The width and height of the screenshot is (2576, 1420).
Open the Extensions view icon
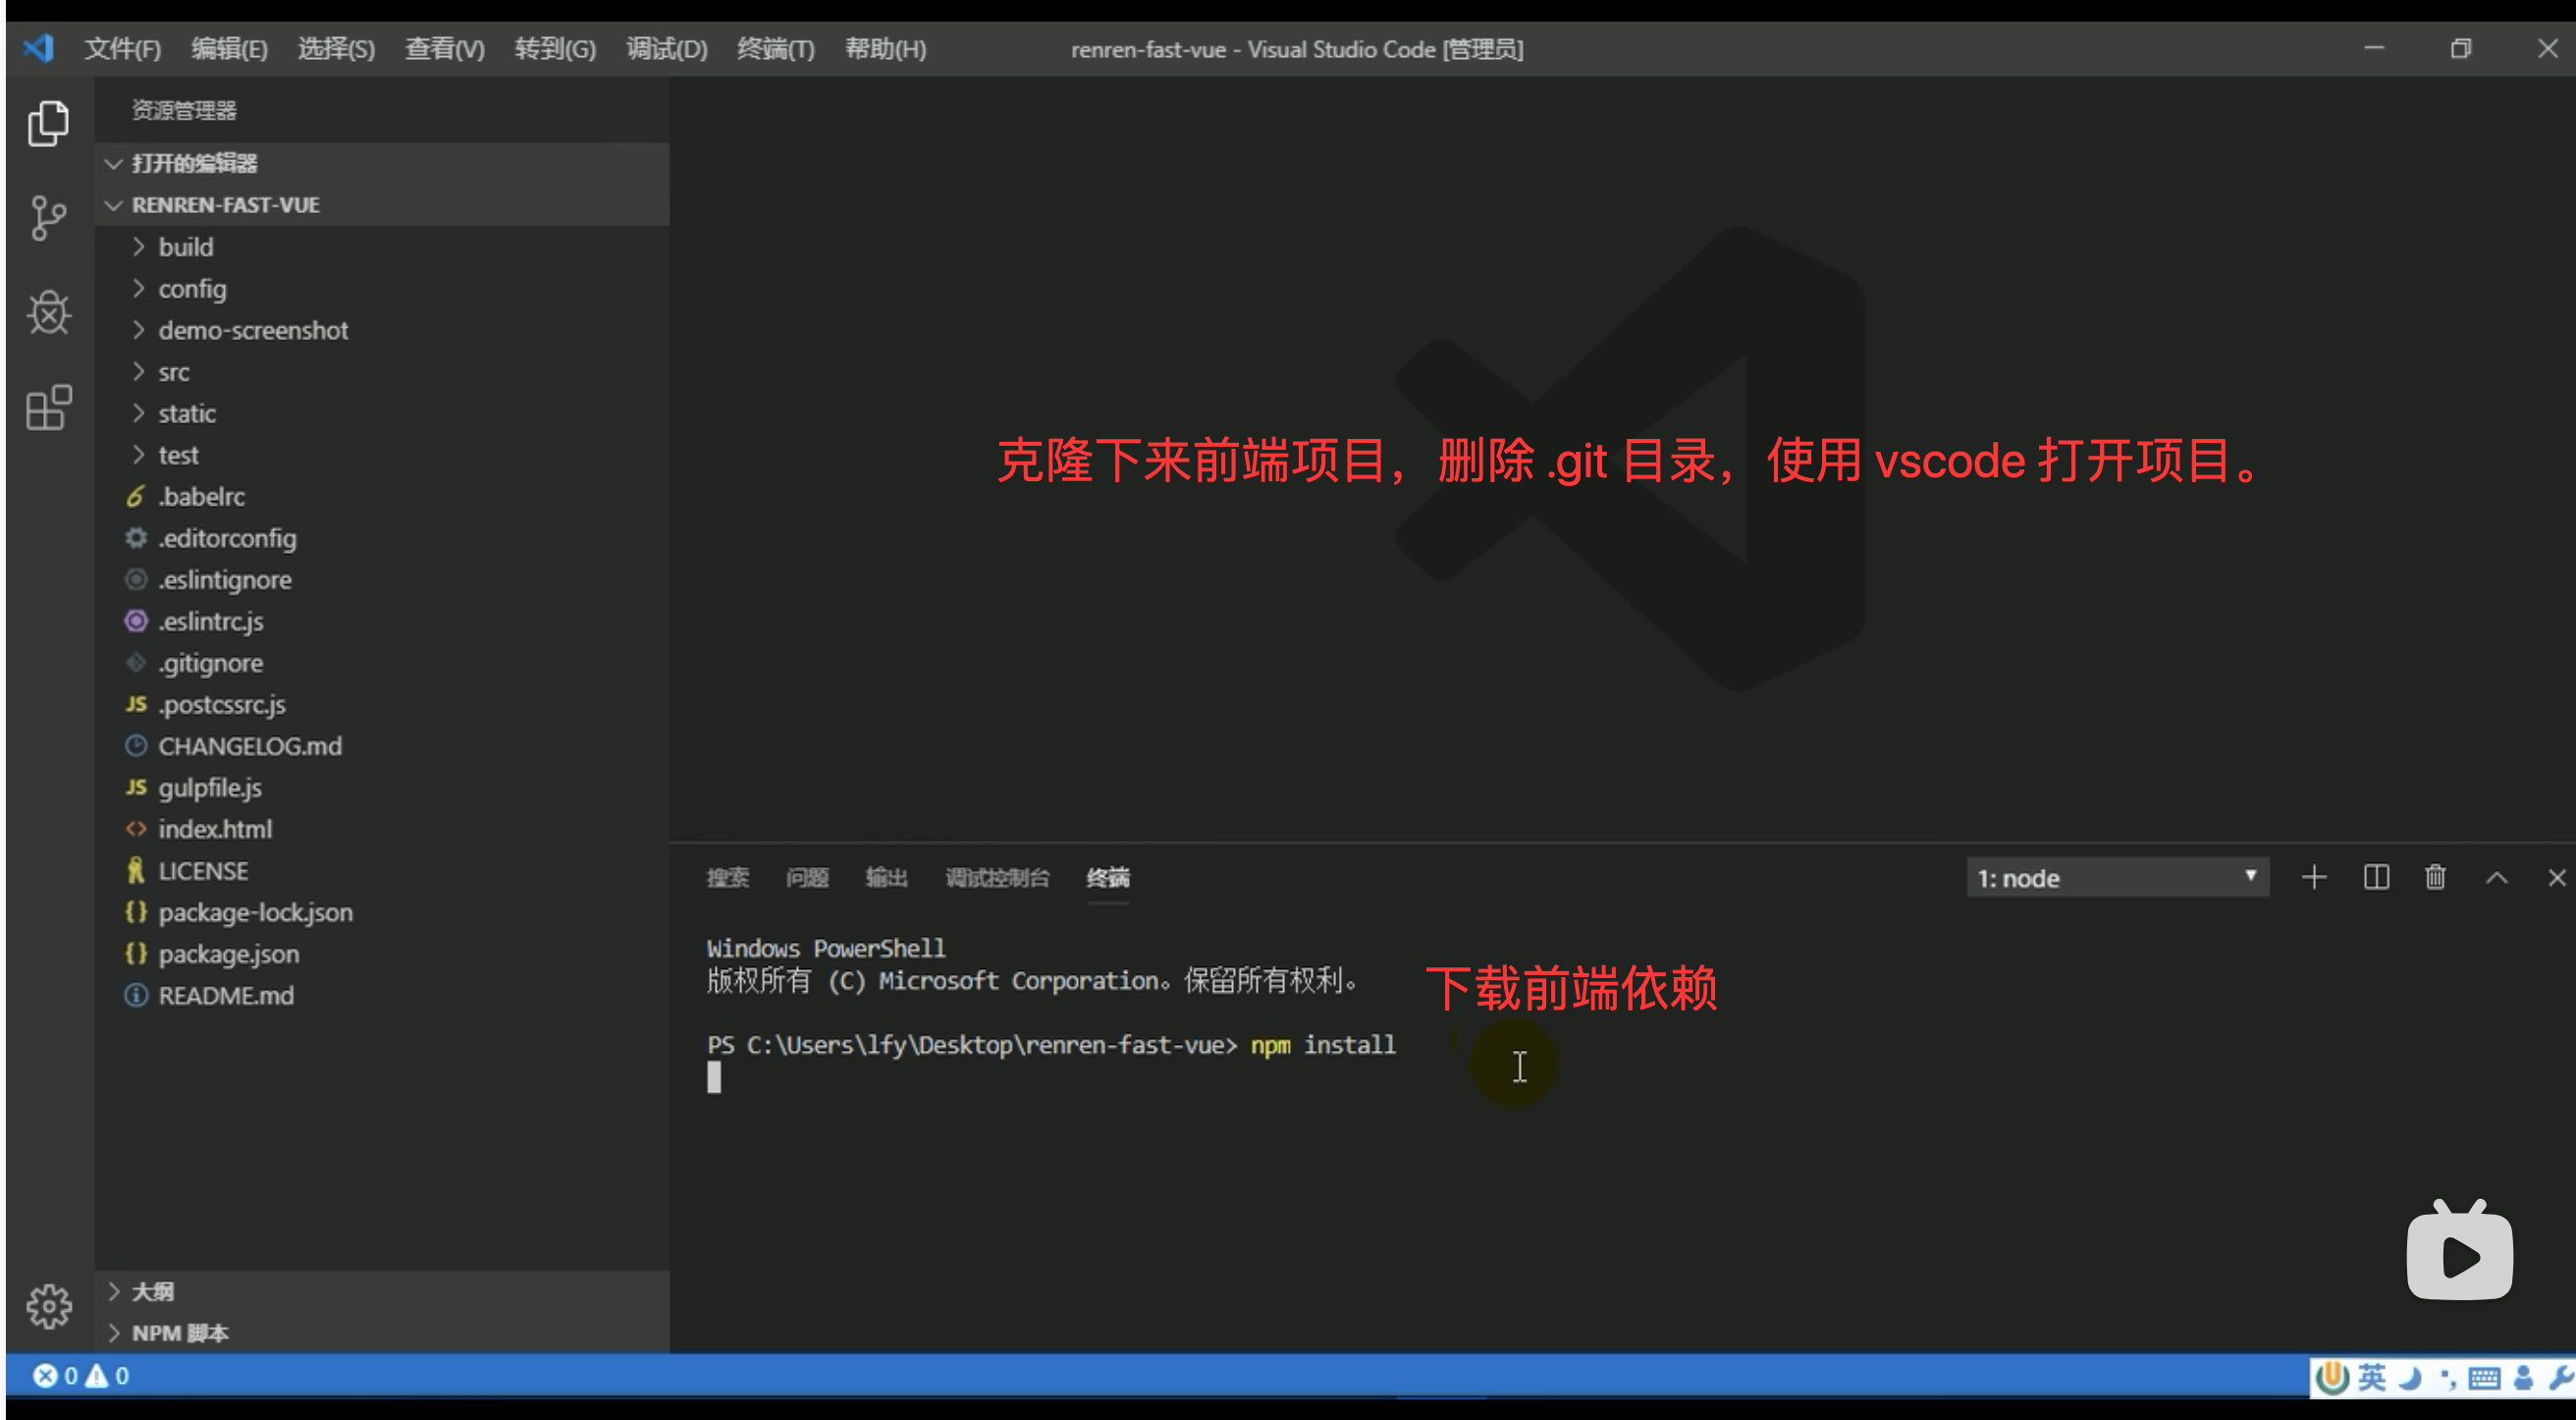pos(48,407)
